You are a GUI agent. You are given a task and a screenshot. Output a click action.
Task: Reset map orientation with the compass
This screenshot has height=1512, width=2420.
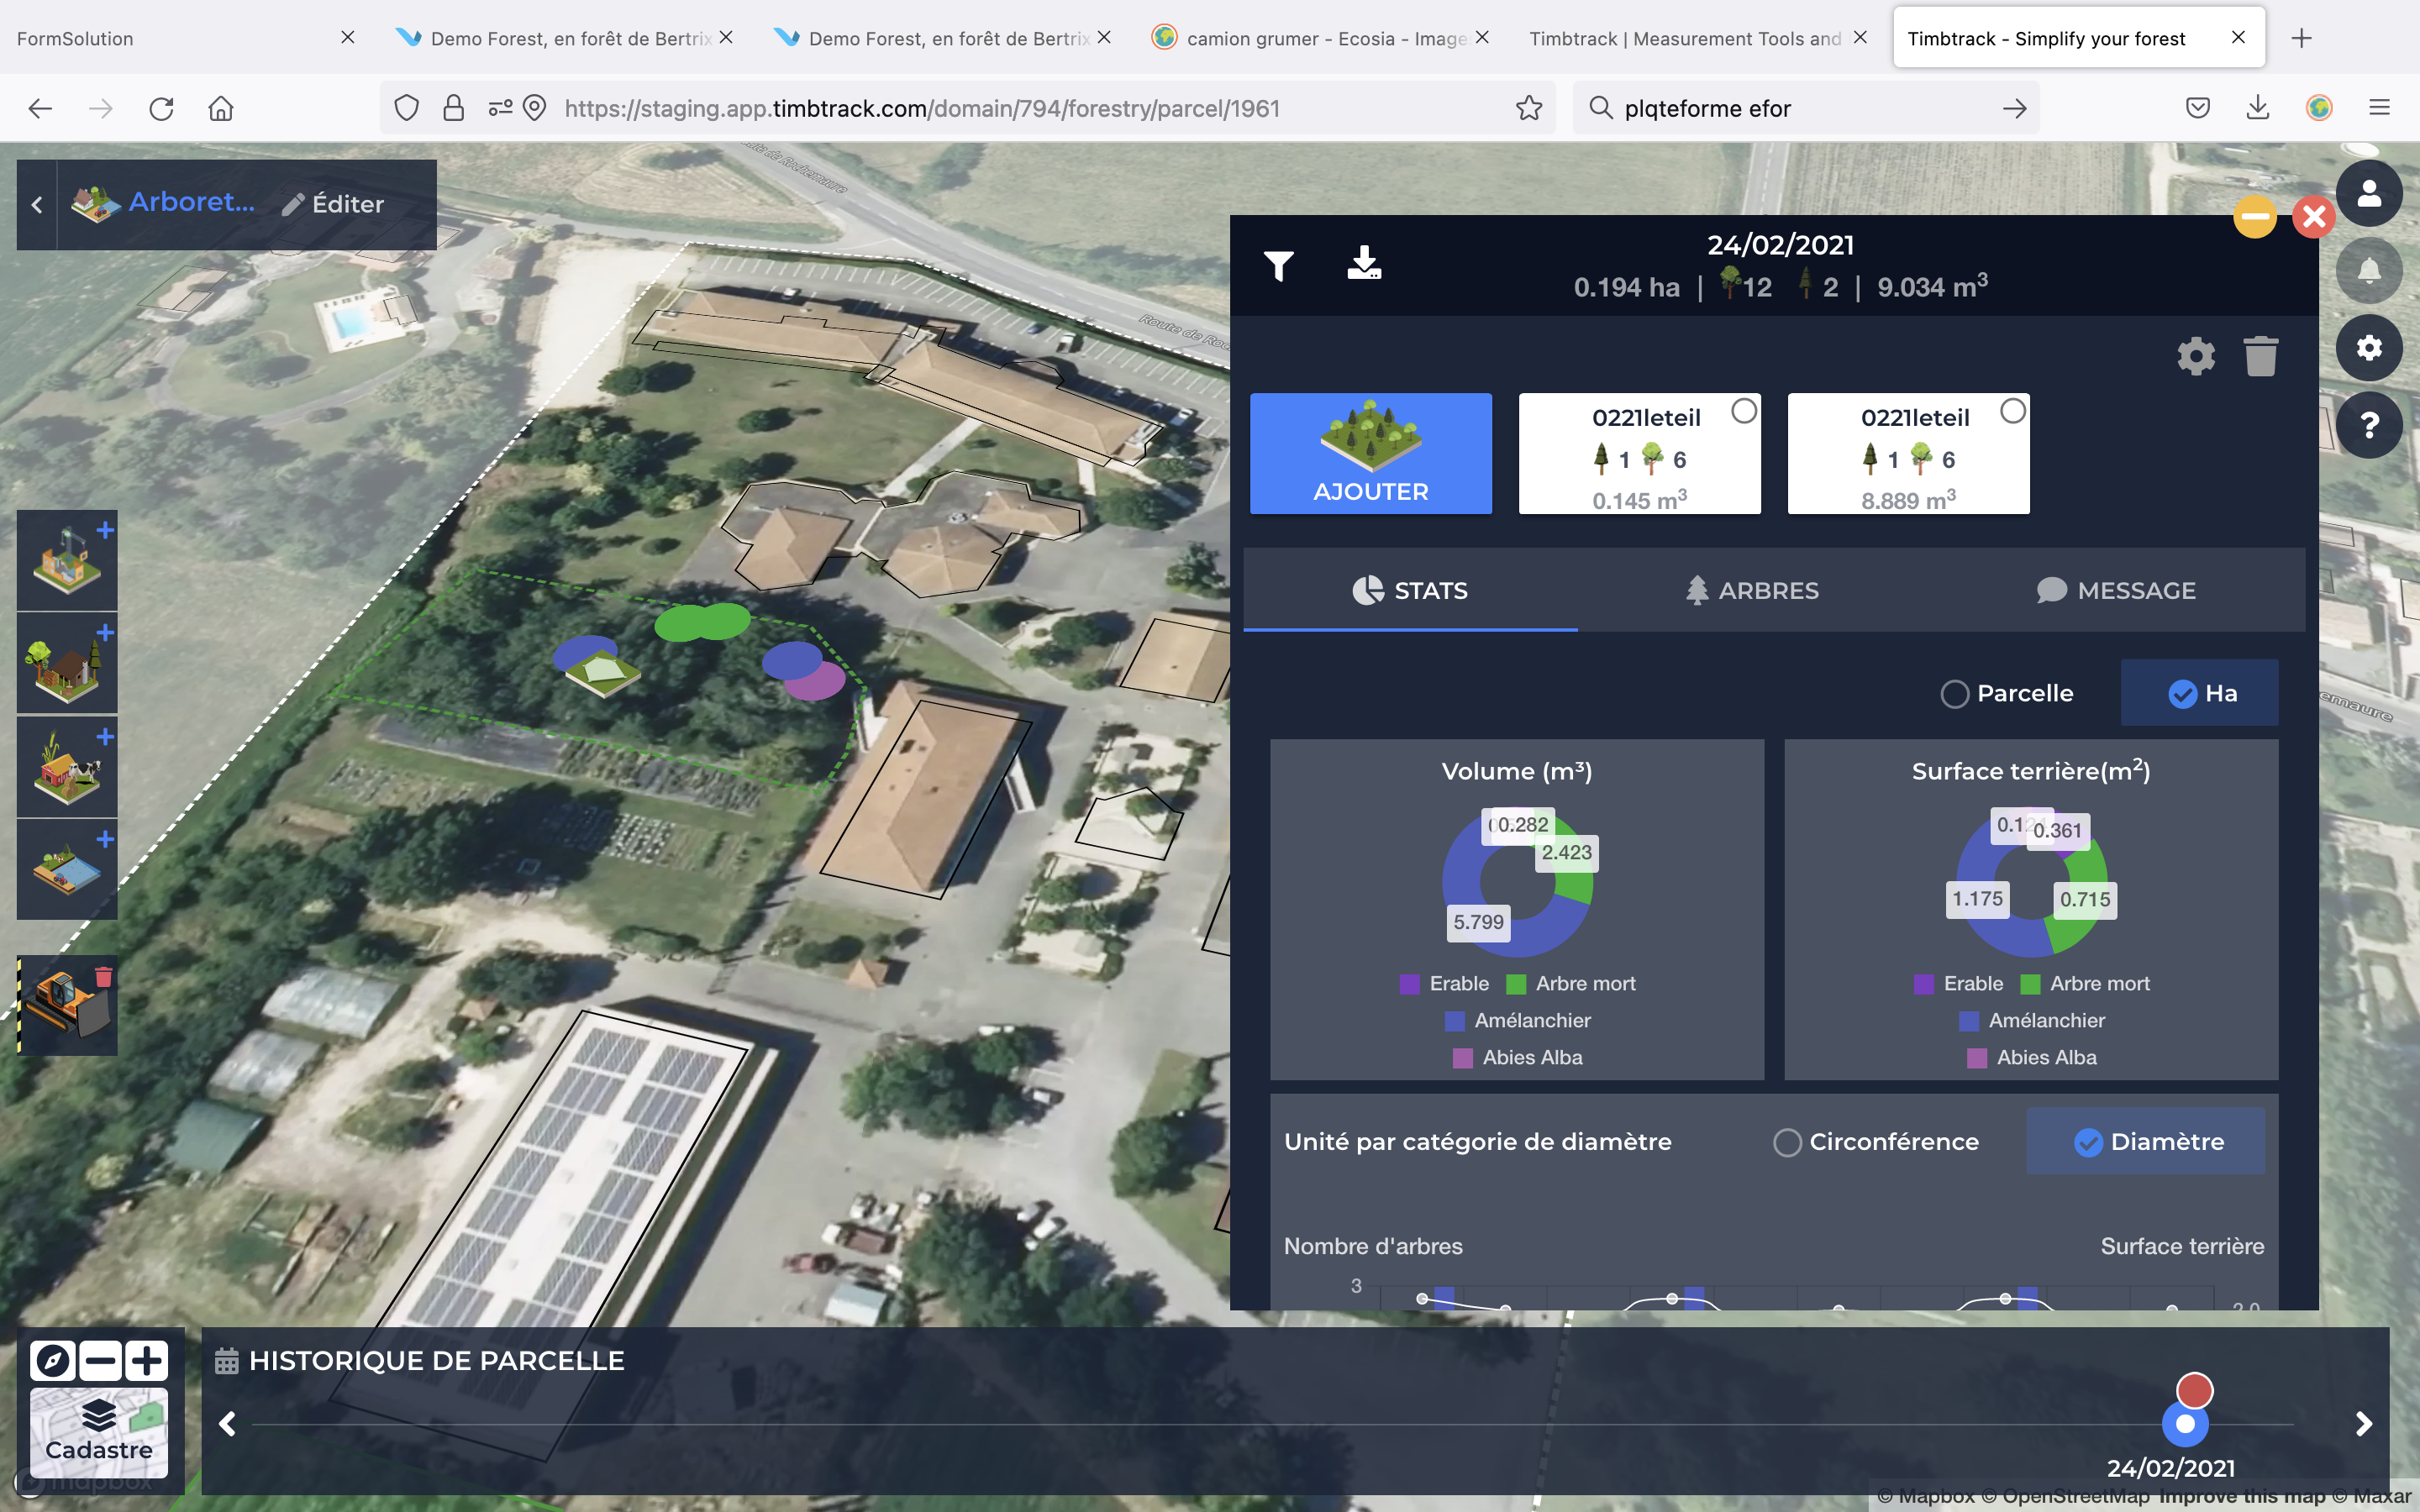52,1360
